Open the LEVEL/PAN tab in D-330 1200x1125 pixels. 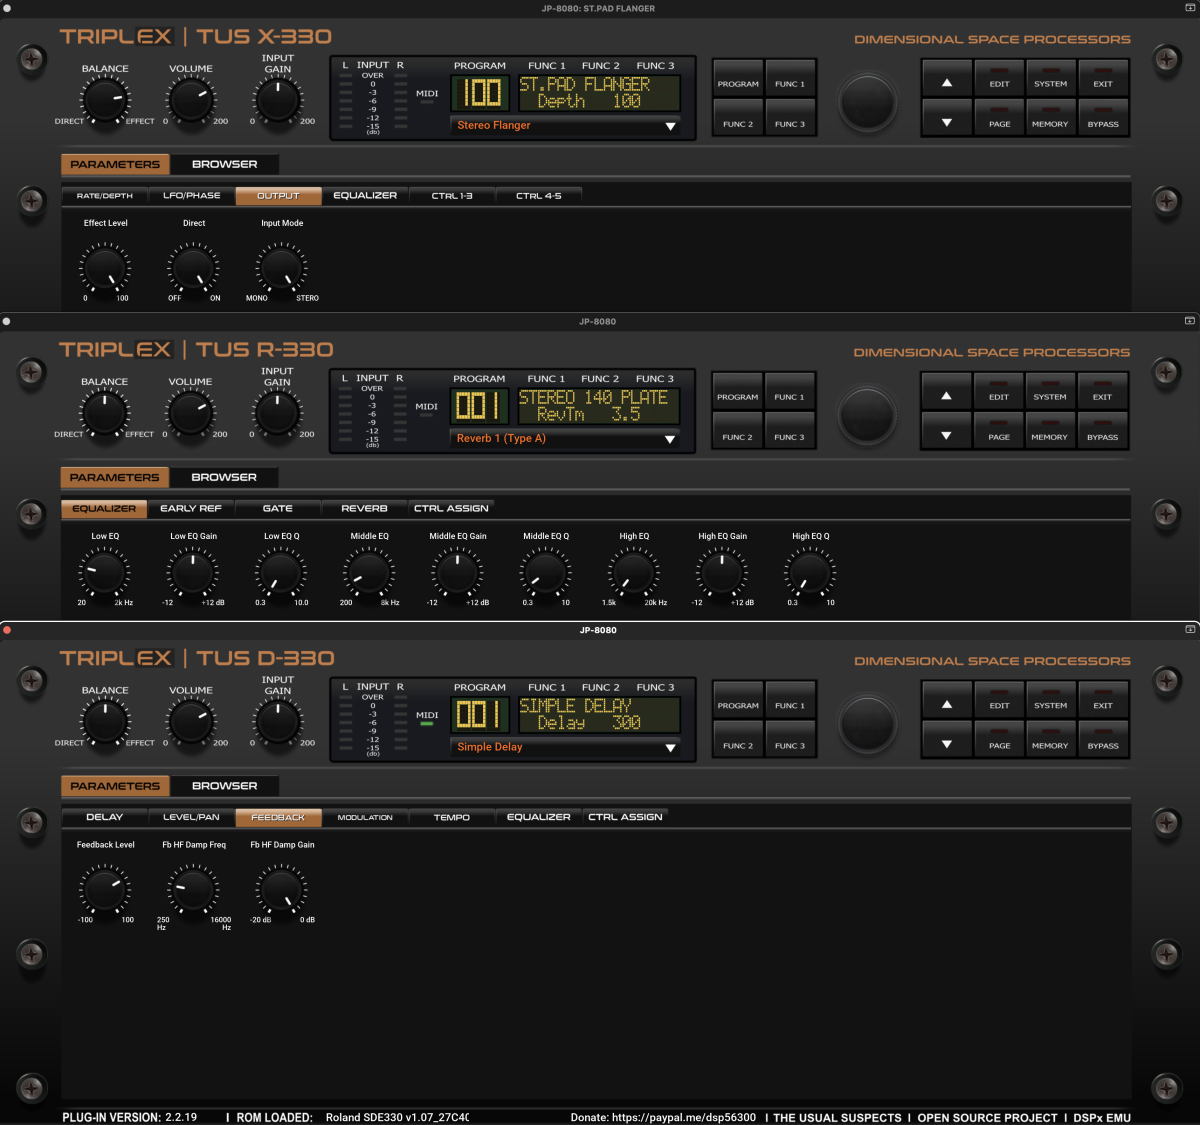coord(191,818)
